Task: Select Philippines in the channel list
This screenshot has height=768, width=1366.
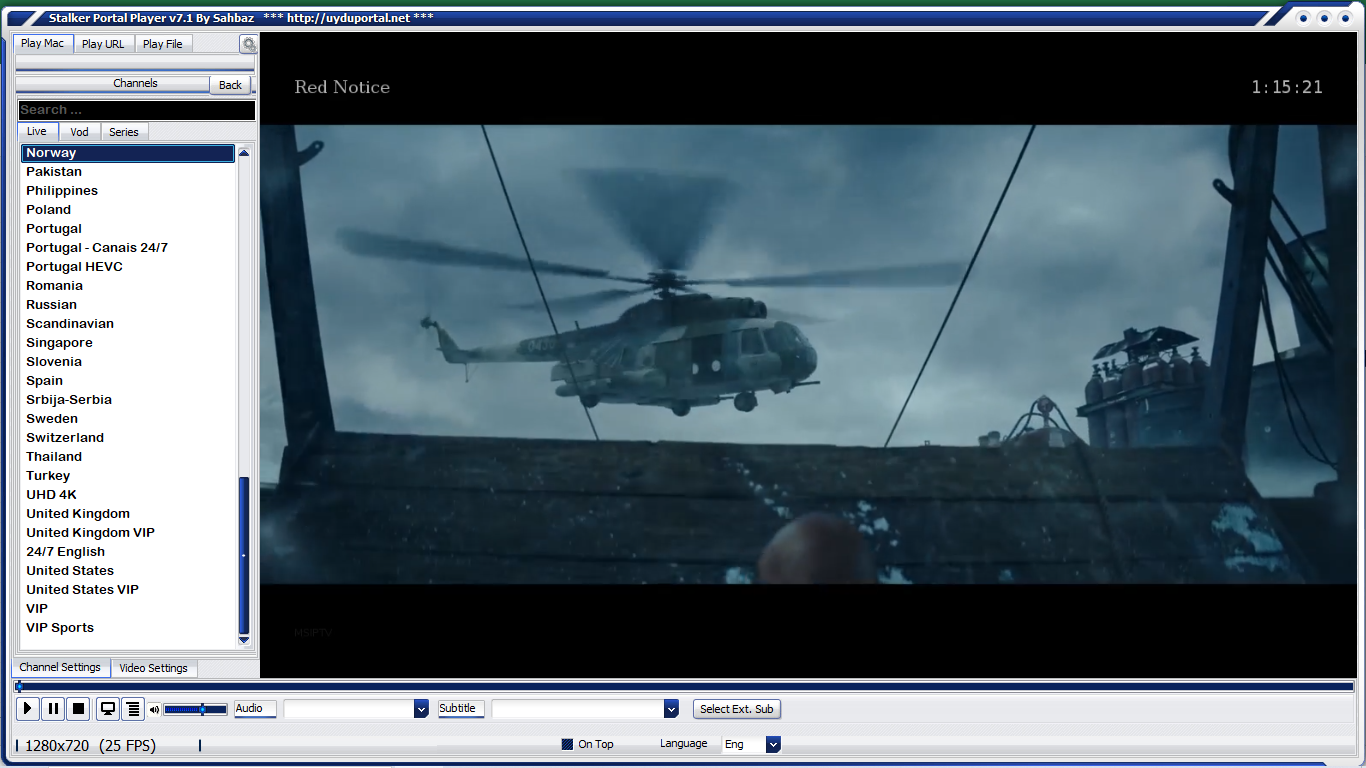Action: (128, 191)
